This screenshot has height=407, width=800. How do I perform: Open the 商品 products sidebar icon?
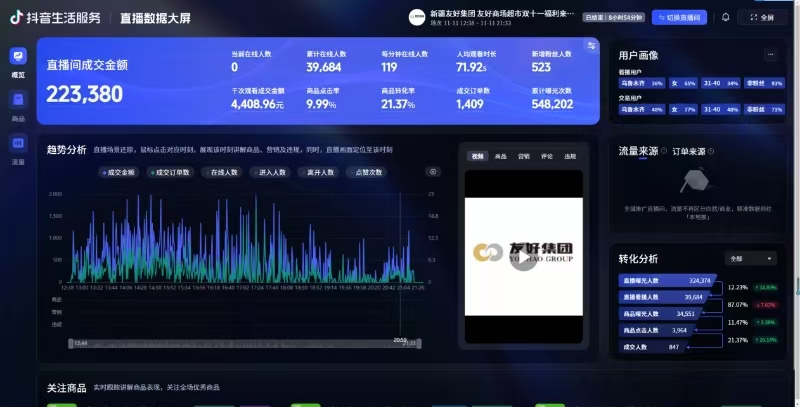[18, 99]
